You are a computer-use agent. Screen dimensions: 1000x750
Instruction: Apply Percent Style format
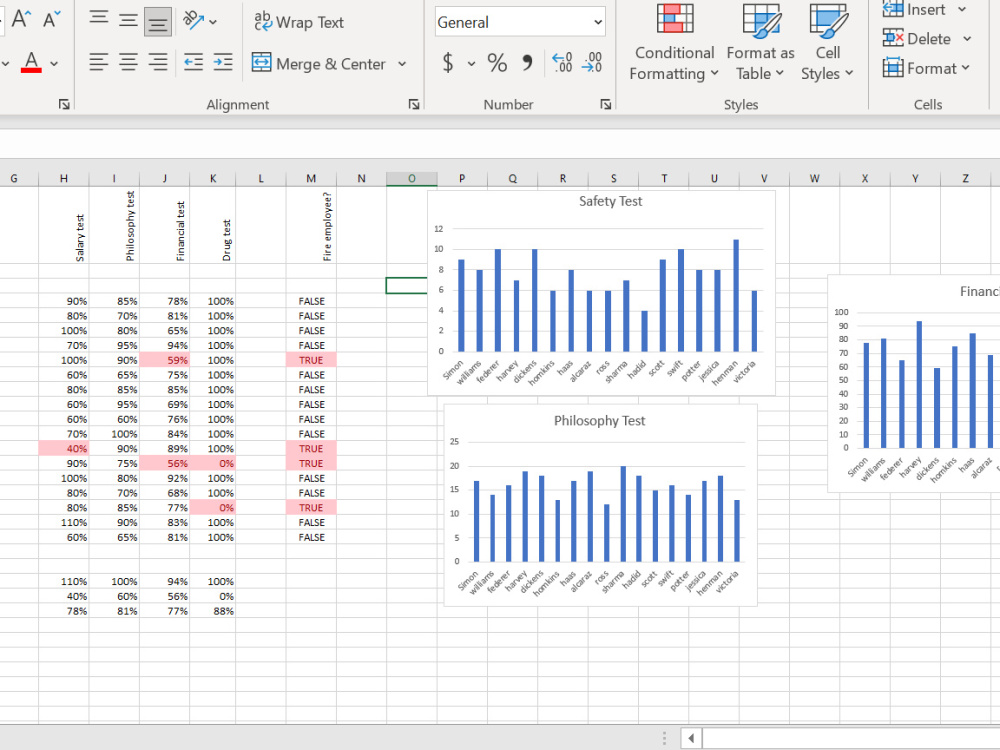coord(497,62)
